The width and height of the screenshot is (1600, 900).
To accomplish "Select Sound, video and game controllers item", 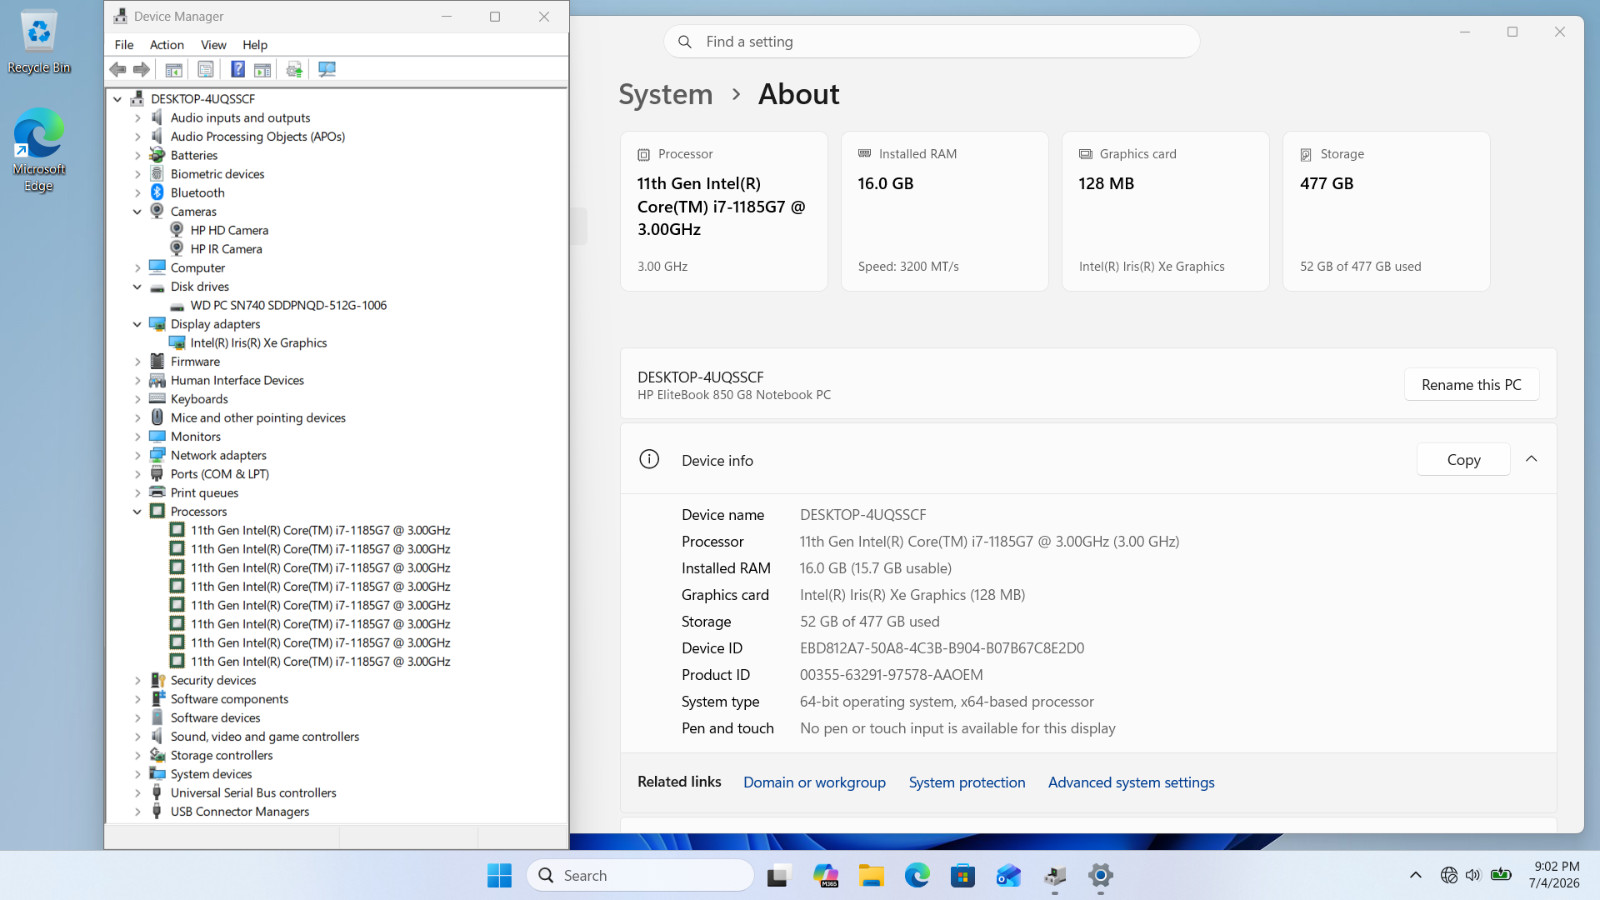I will [x=264, y=737].
